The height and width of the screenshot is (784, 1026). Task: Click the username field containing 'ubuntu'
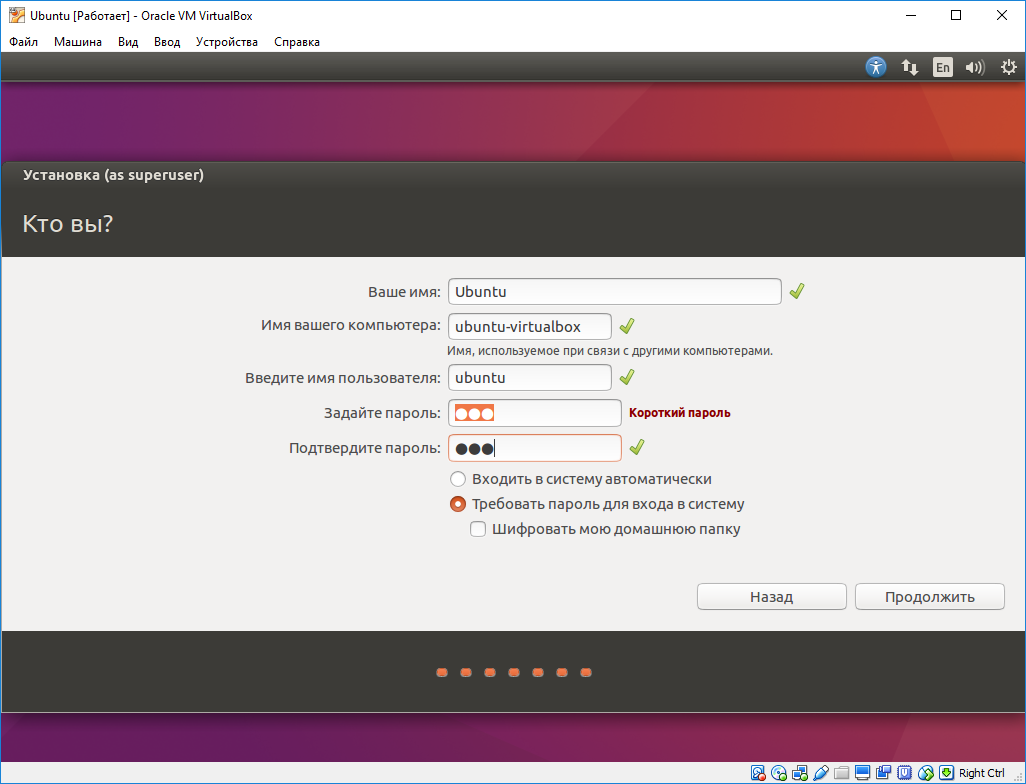[530, 378]
